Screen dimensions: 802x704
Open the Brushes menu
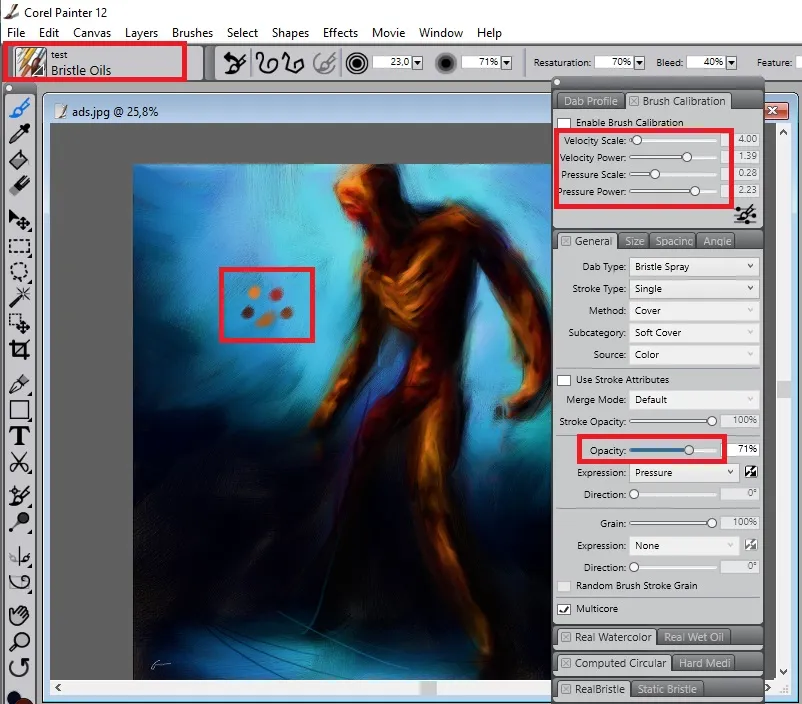pos(192,33)
